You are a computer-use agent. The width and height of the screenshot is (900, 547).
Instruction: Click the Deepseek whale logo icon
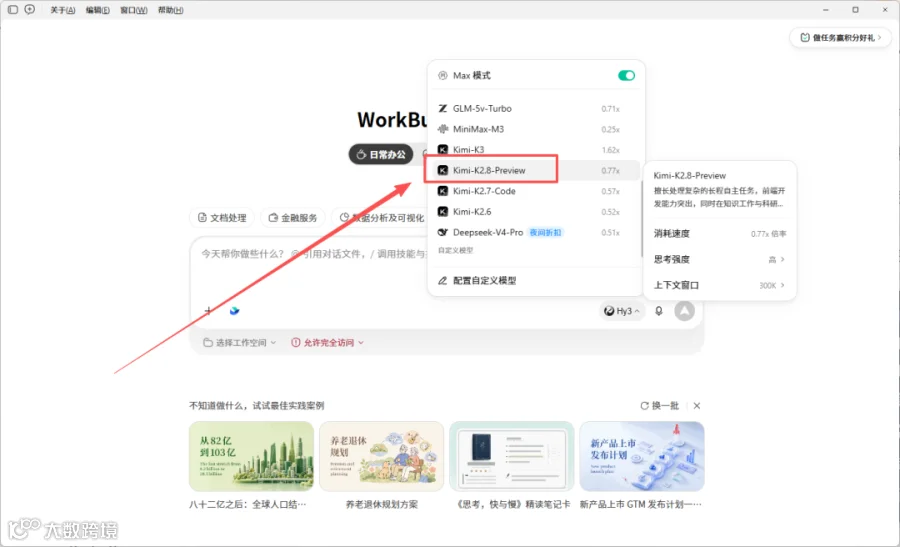pyautogui.click(x=443, y=232)
